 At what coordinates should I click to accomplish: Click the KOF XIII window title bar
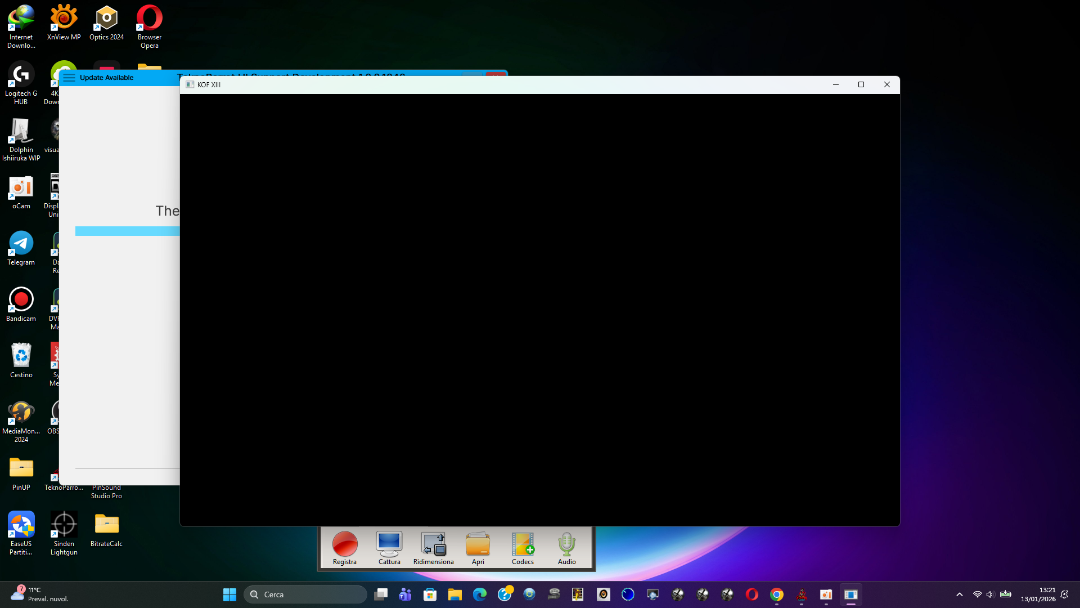coord(500,85)
